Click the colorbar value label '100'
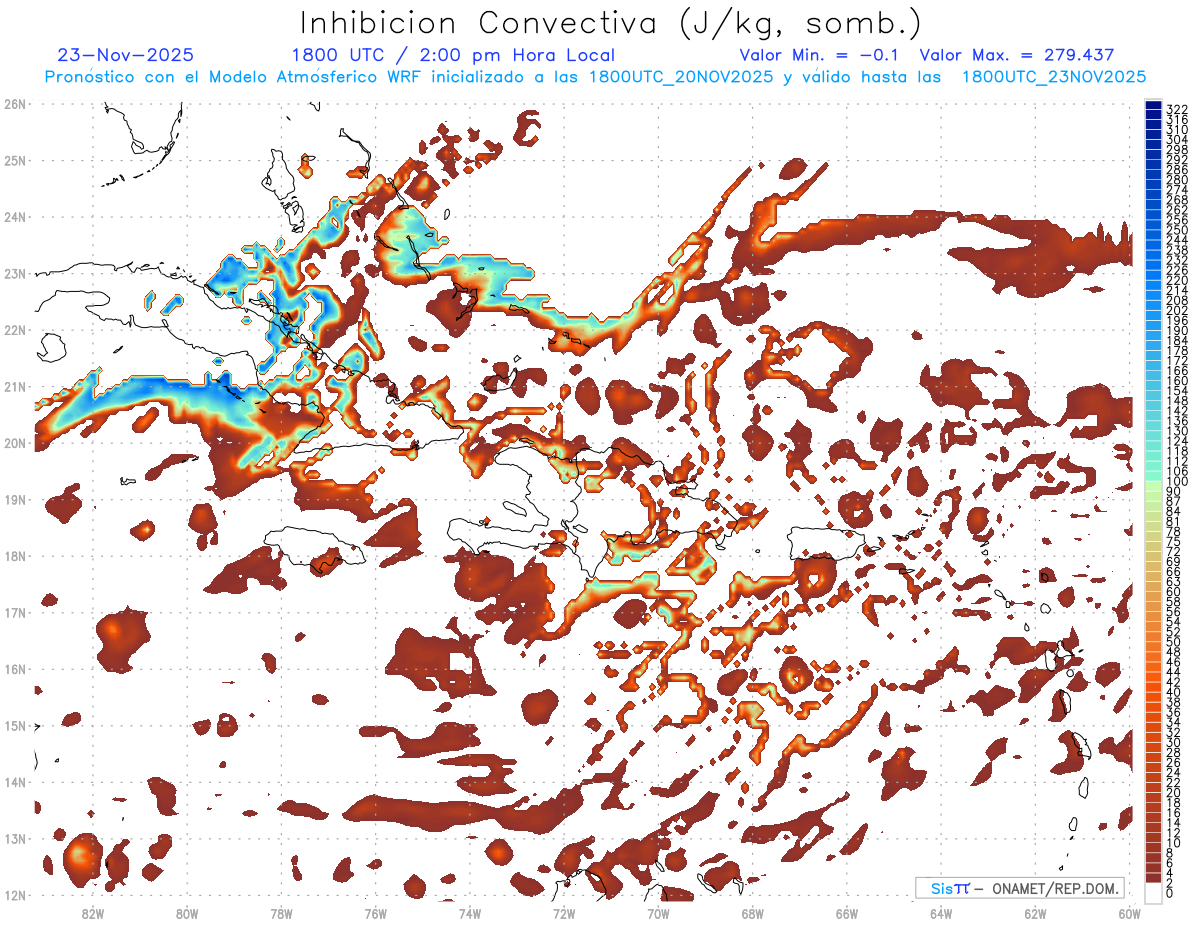 pos(1176,482)
